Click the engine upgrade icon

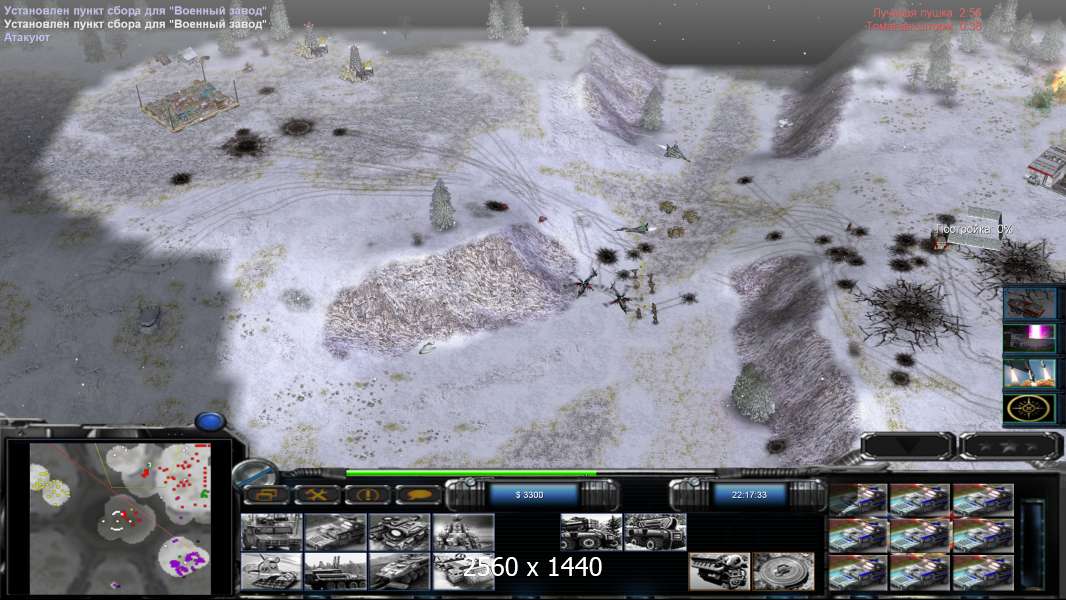click(x=719, y=571)
